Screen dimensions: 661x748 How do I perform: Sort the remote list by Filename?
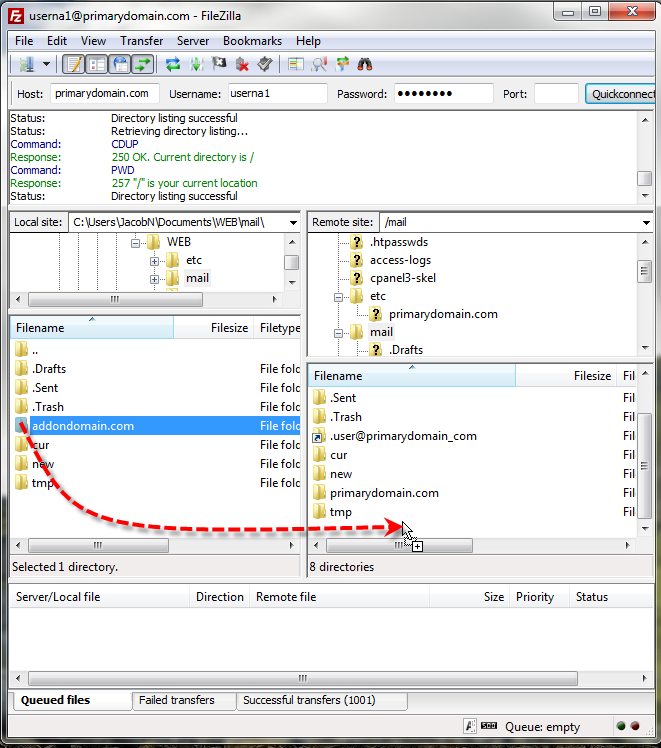[412, 376]
